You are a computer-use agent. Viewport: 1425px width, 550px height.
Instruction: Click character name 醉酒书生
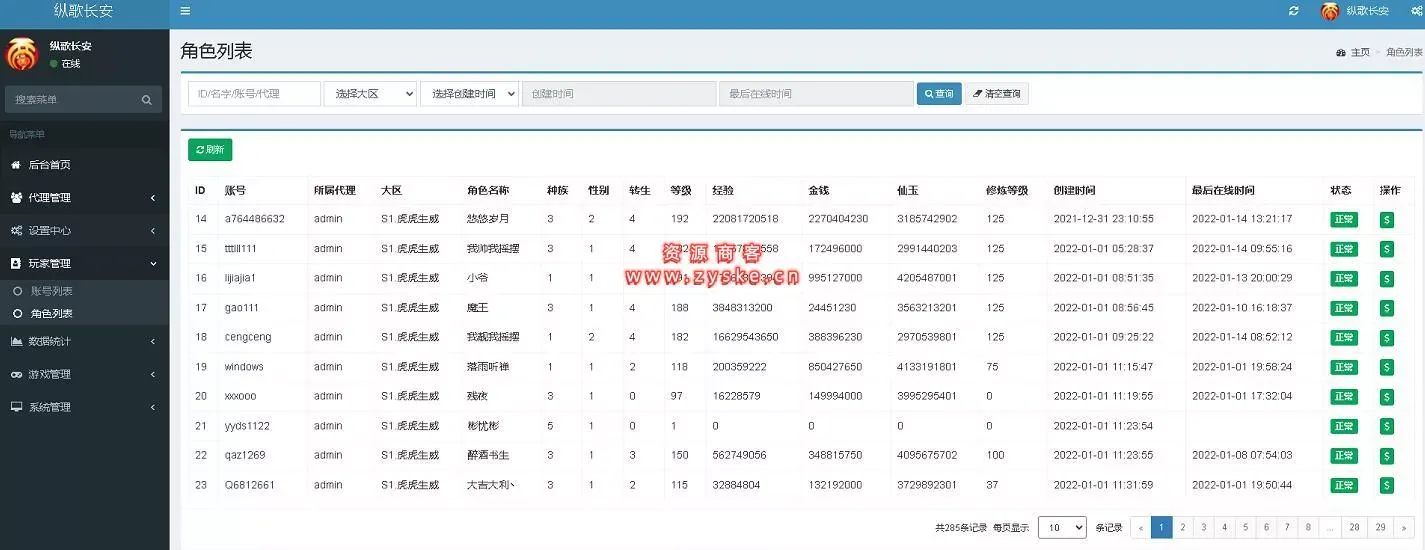[x=488, y=455]
